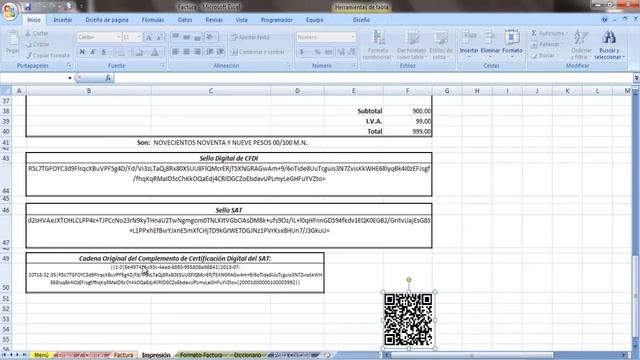The image size is (640, 360).
Task: Open Rellenar (Fill) dropdown
Action: coord(546,44)
